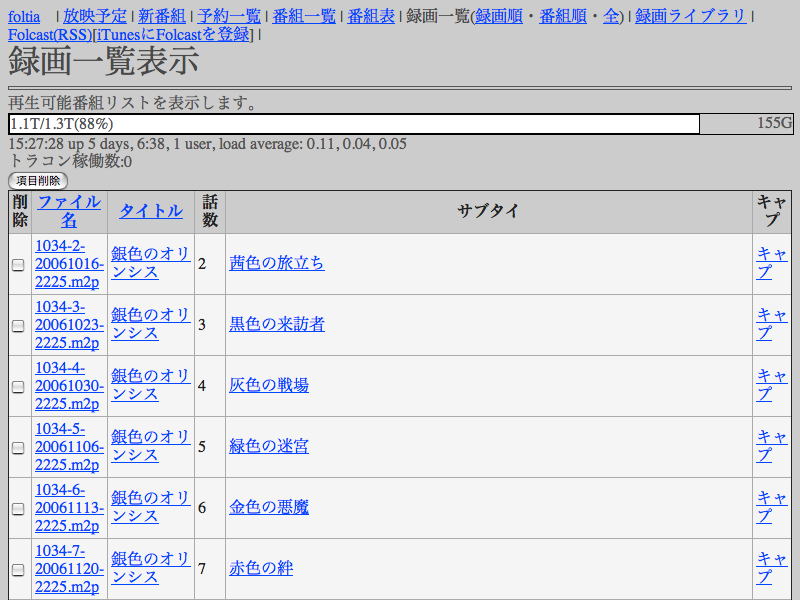Screen dimensions: 800x600
Task: Click iTunesにFolcastを登録 link
Action: 173,35
